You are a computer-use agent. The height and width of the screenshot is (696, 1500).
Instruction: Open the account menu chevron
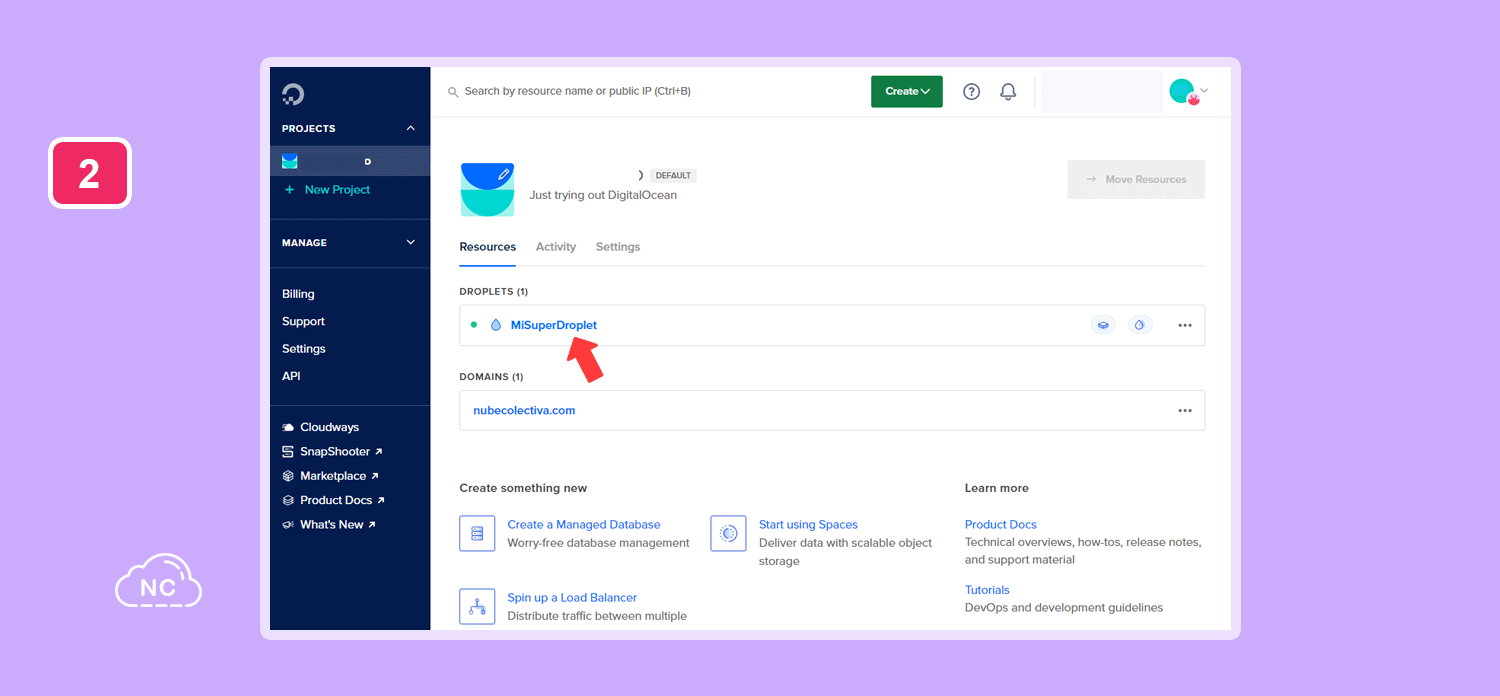1204,91
